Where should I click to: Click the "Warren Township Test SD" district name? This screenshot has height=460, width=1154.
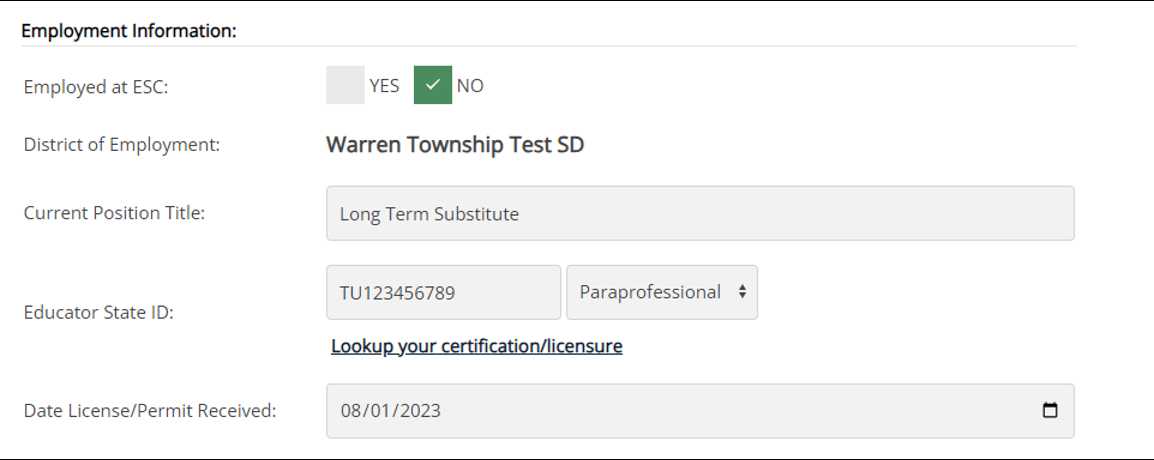[x=455, y=145]
